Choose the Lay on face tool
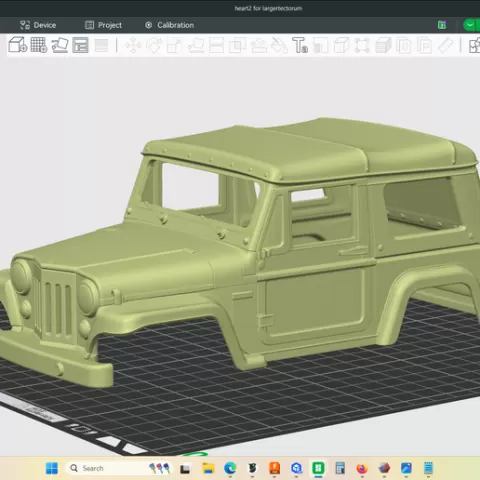This screenshot has width=480, height=480. [x=196, y=45]
